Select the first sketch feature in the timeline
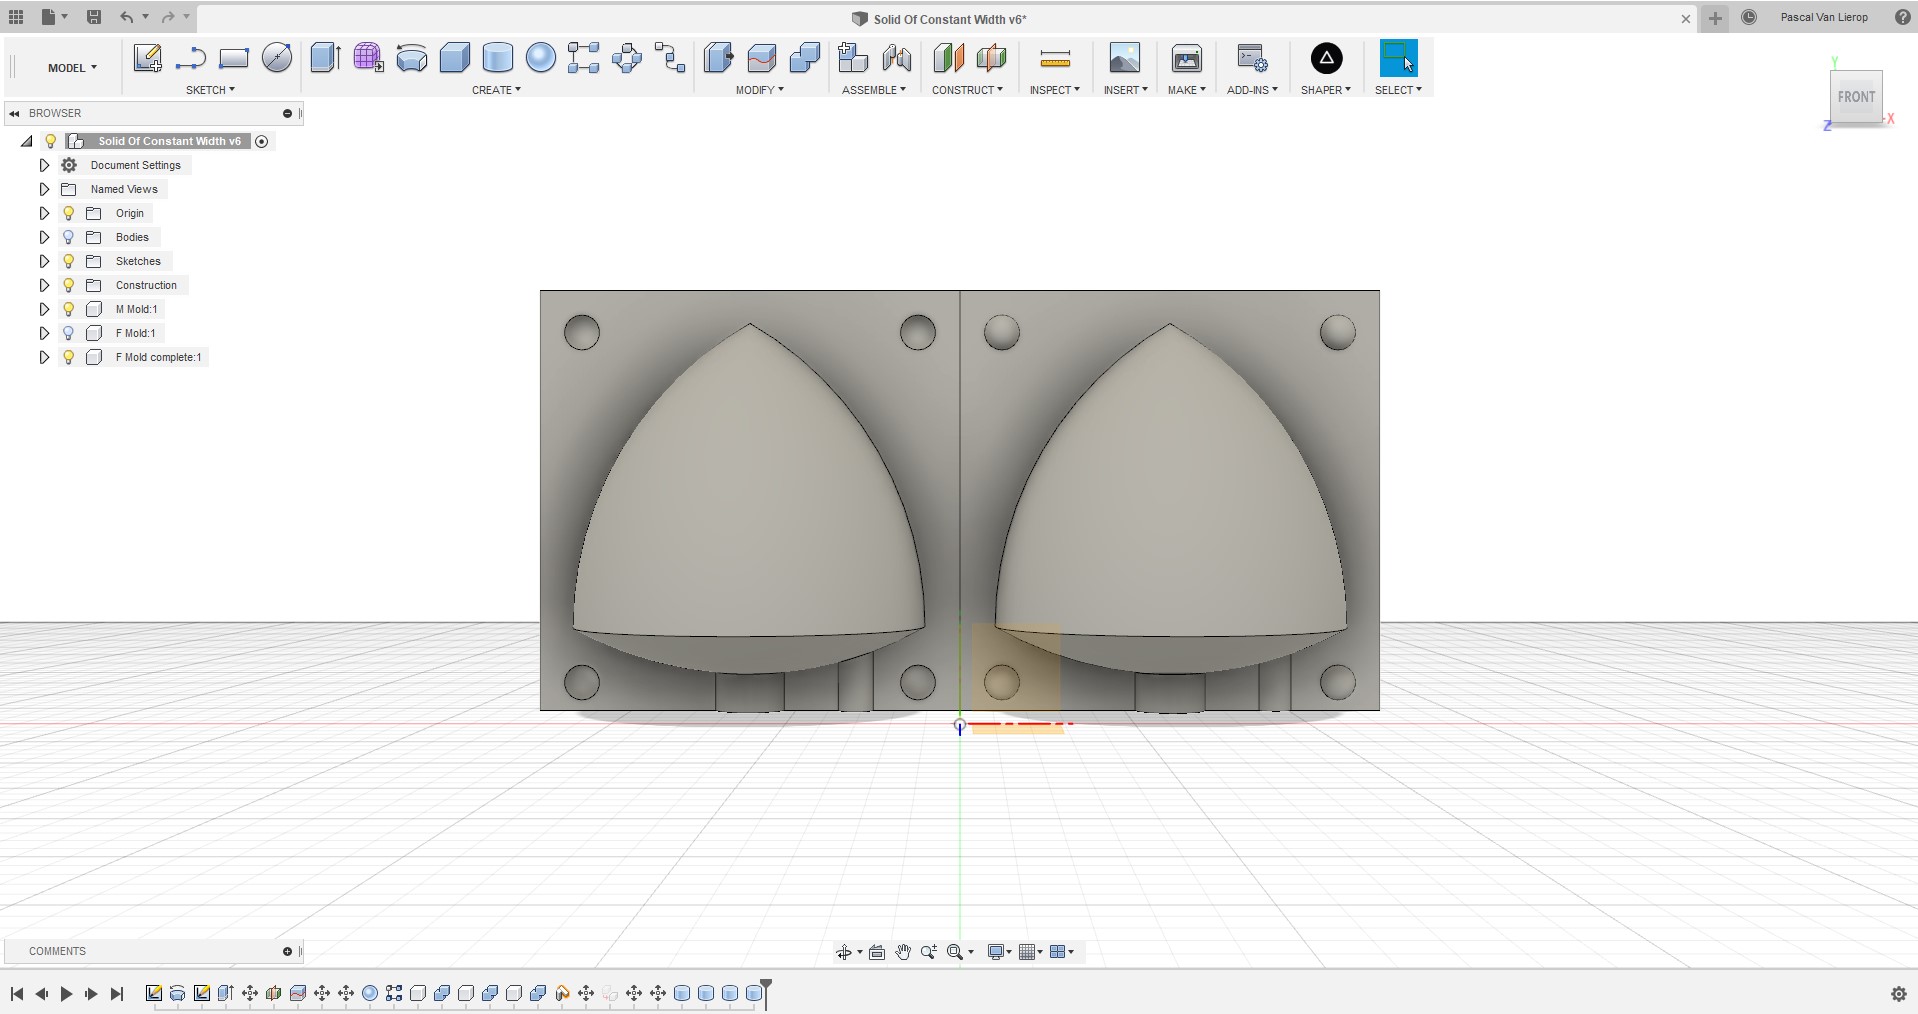The image size is (1918, 1014). (154, 993)
